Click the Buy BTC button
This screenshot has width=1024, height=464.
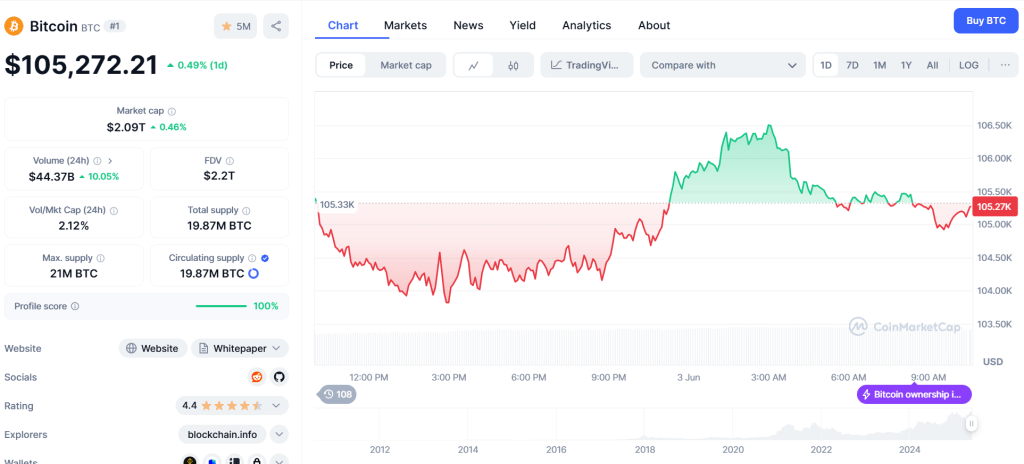point(986,20)
